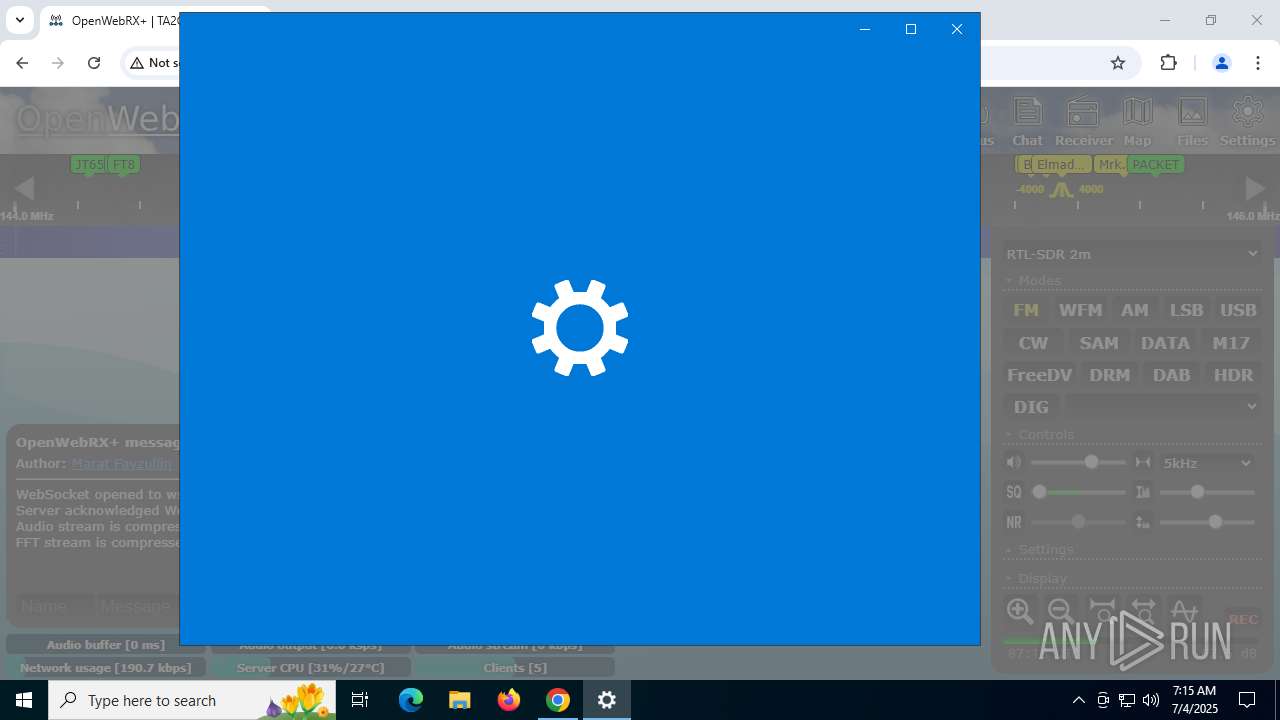Select DRM mode button
The image size is (1280, 720).
[x=1110, y=375]
